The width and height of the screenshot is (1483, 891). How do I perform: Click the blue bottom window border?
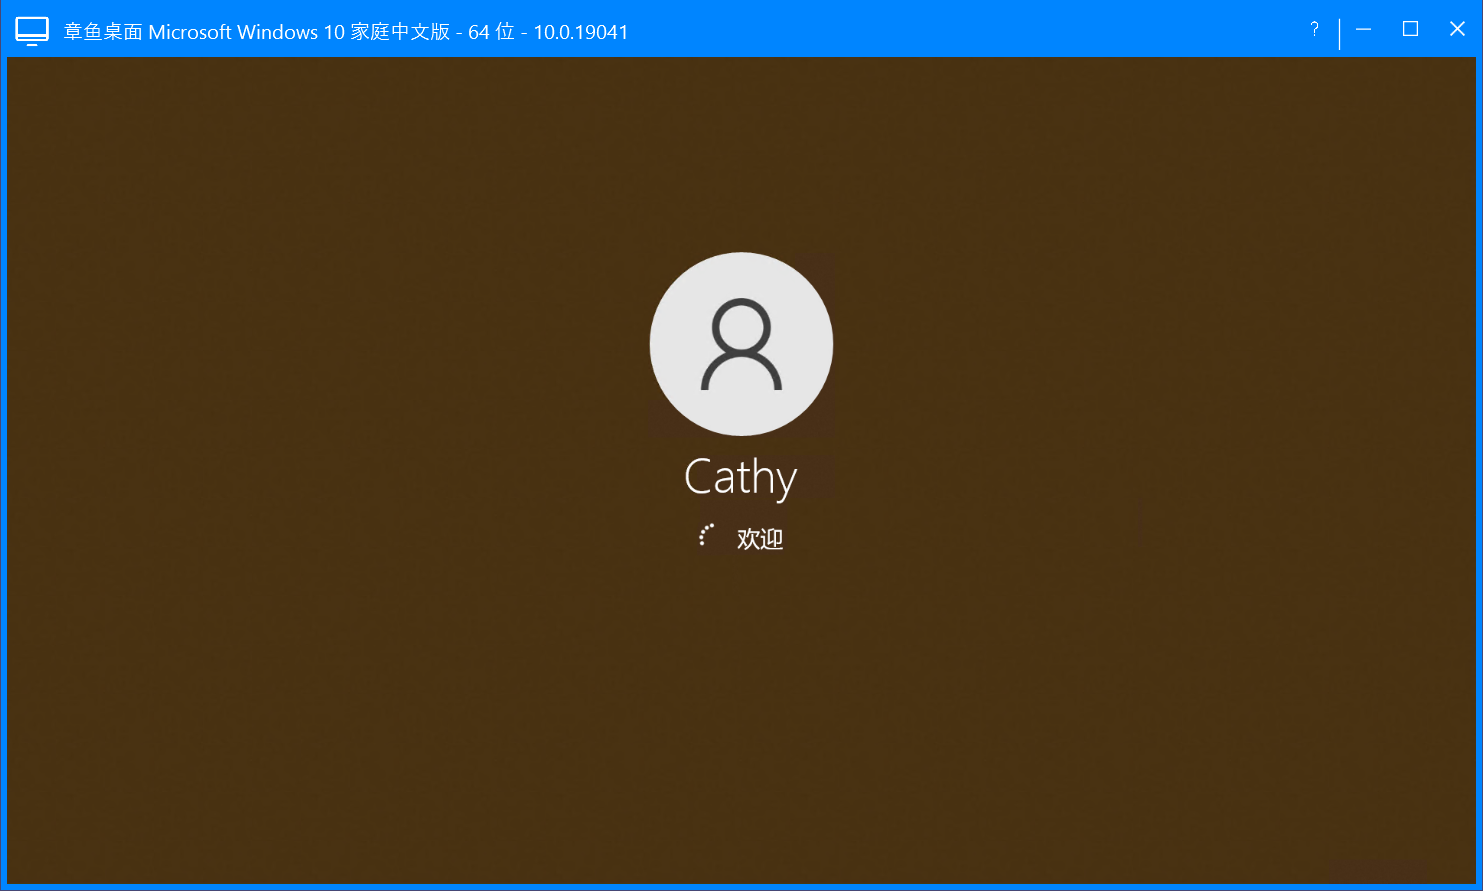[741, 887]
